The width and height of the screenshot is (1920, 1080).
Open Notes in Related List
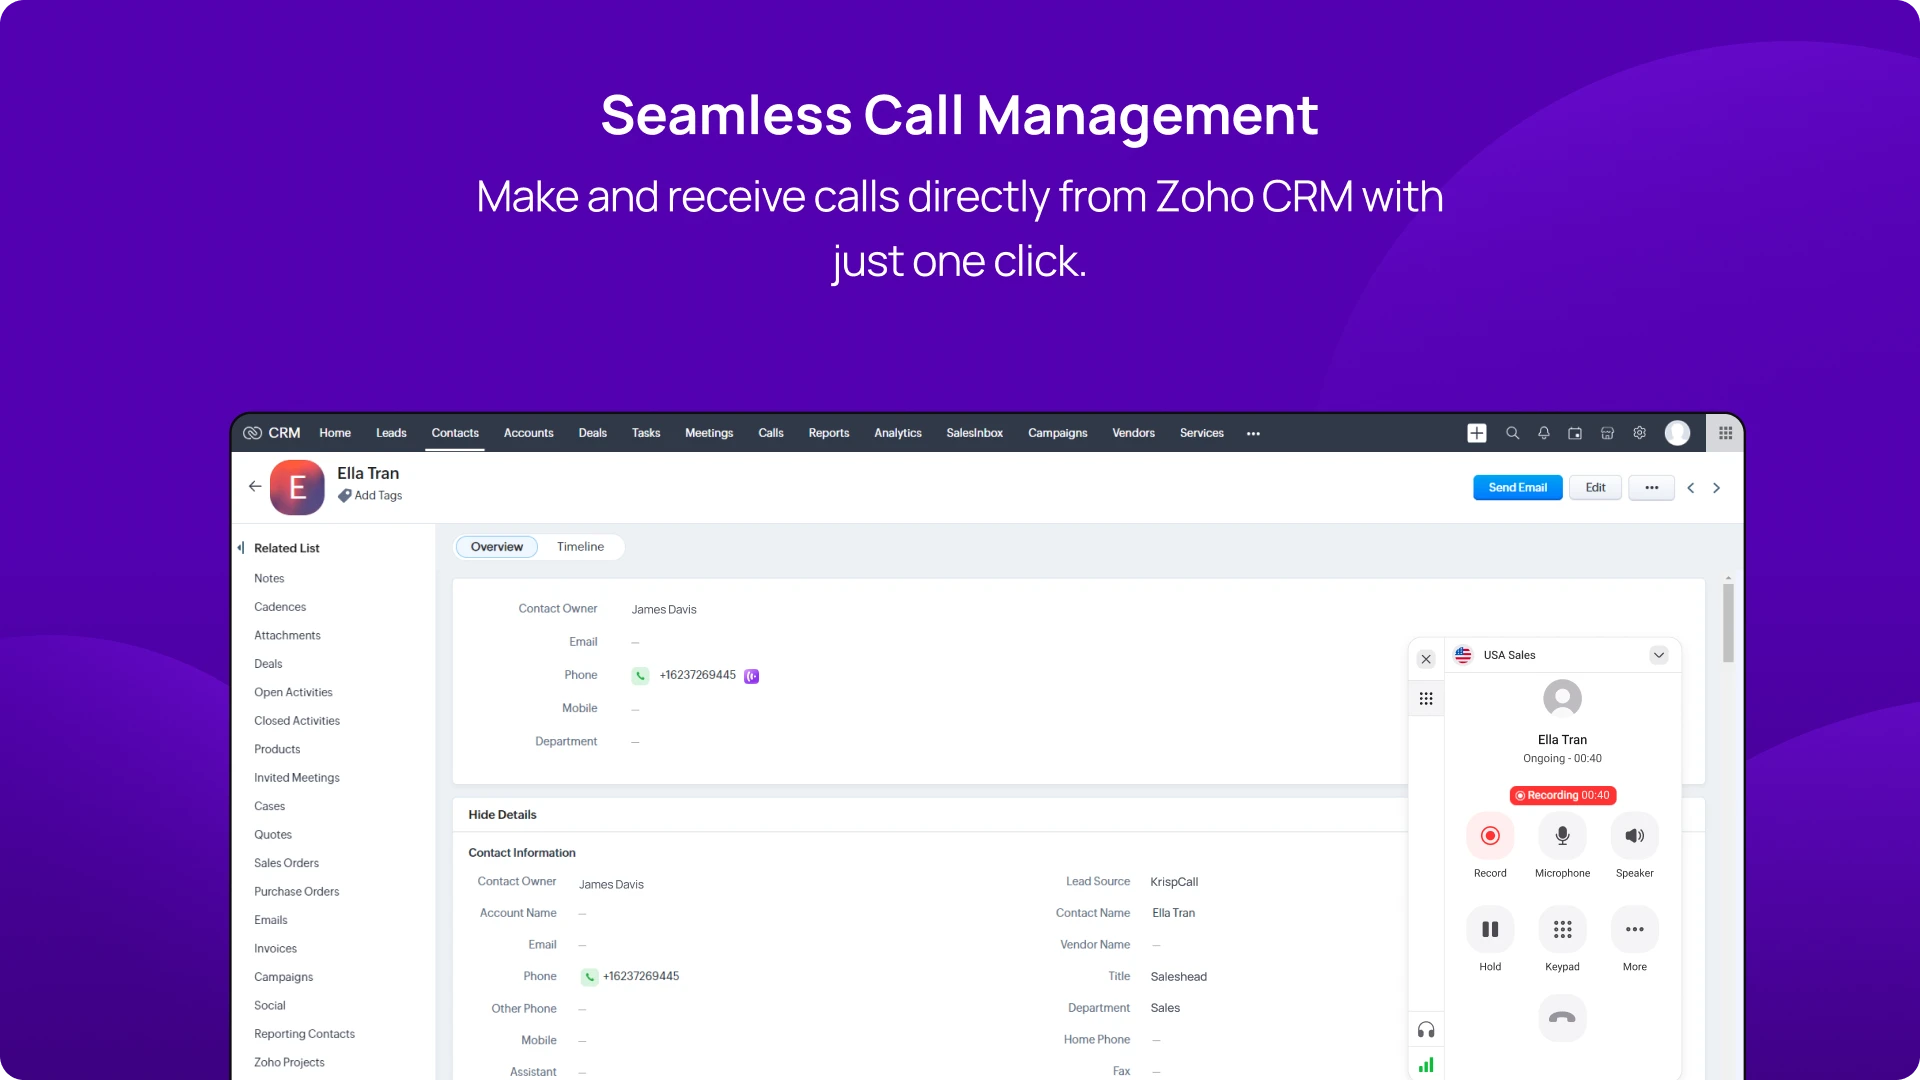[269, 579]
